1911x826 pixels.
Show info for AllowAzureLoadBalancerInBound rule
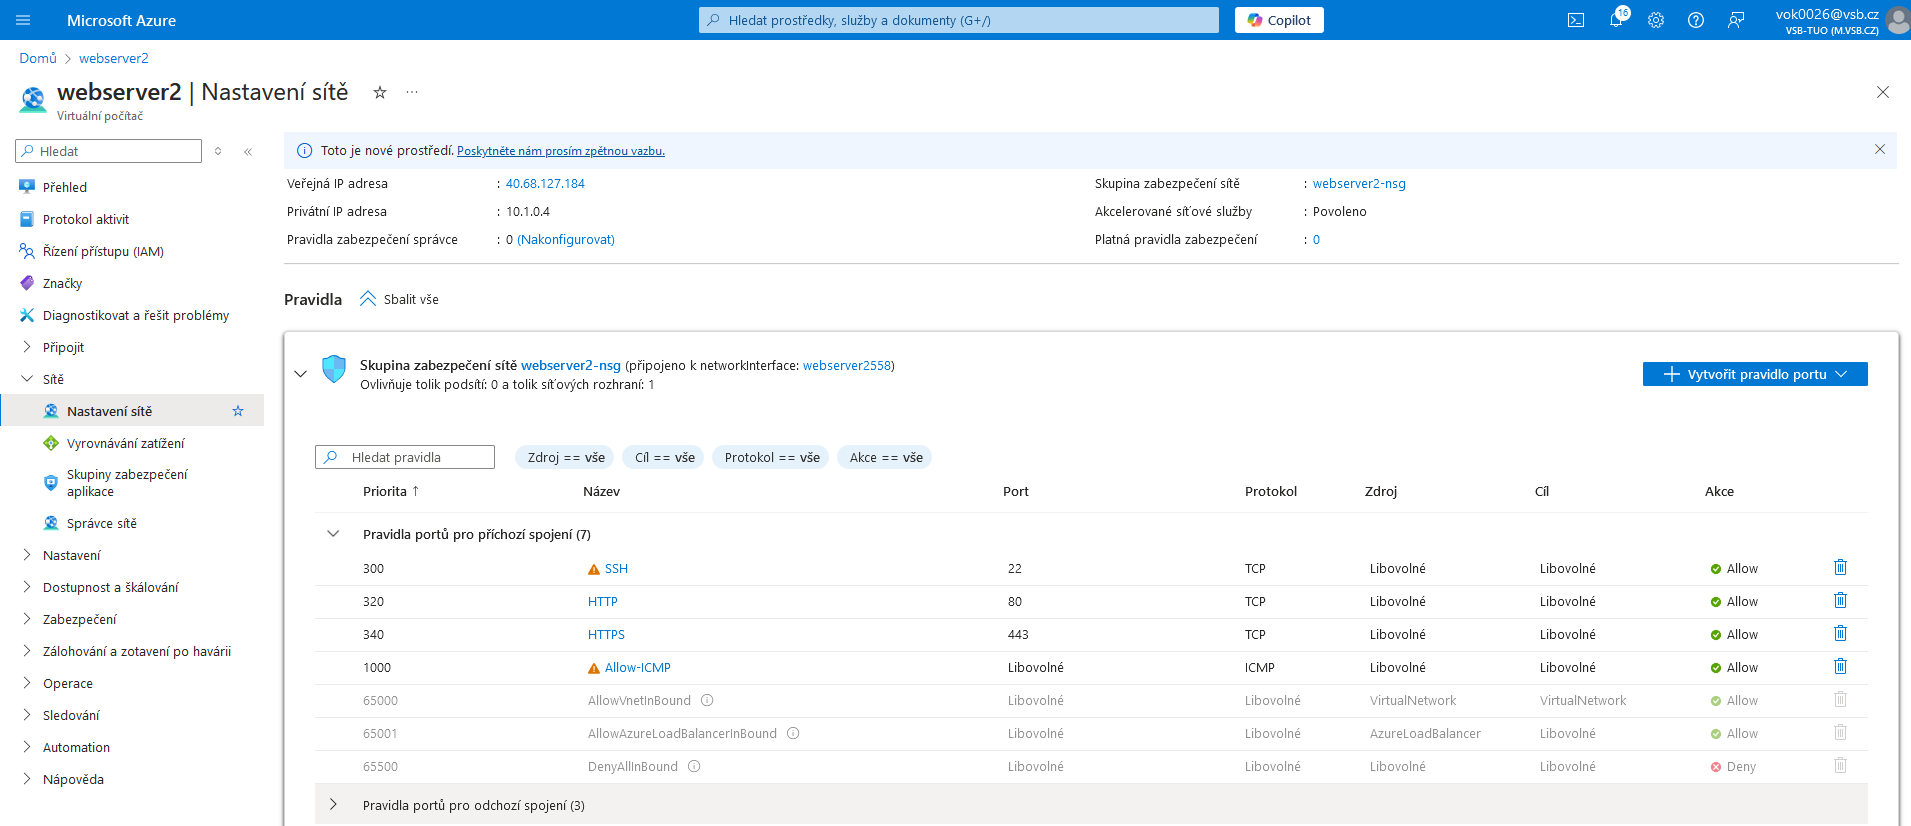pyautogui.click(x=793, y=733)
